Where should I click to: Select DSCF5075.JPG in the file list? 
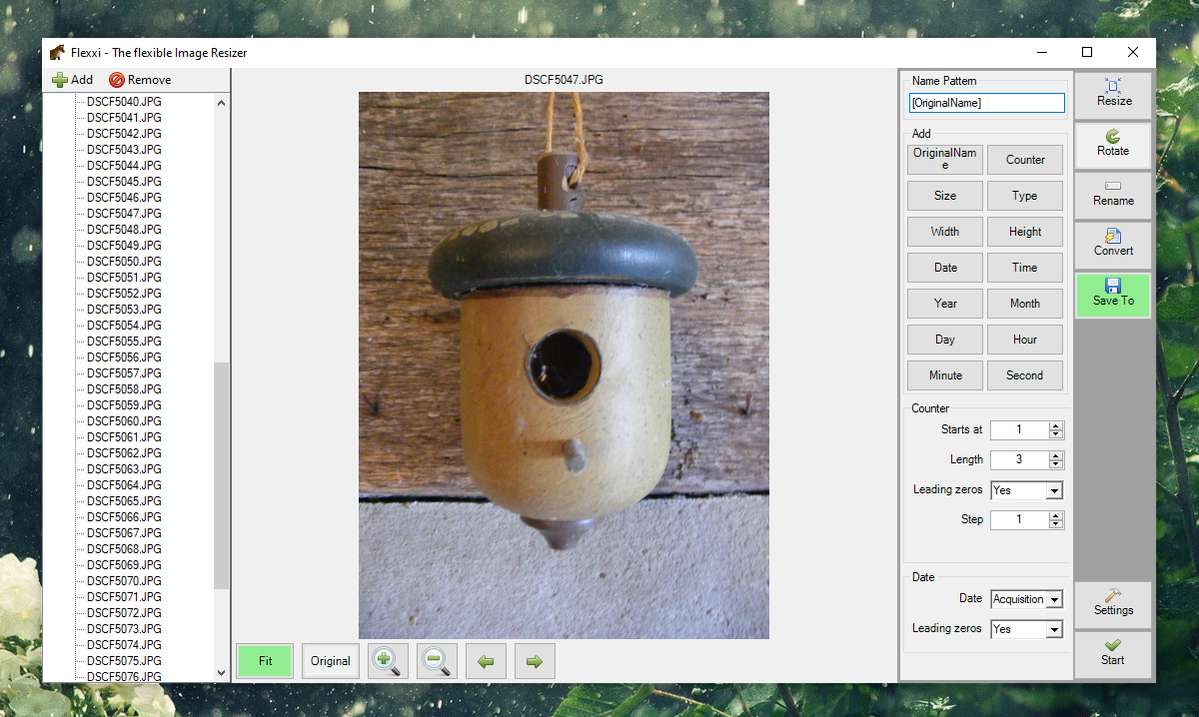pos(124,661)
